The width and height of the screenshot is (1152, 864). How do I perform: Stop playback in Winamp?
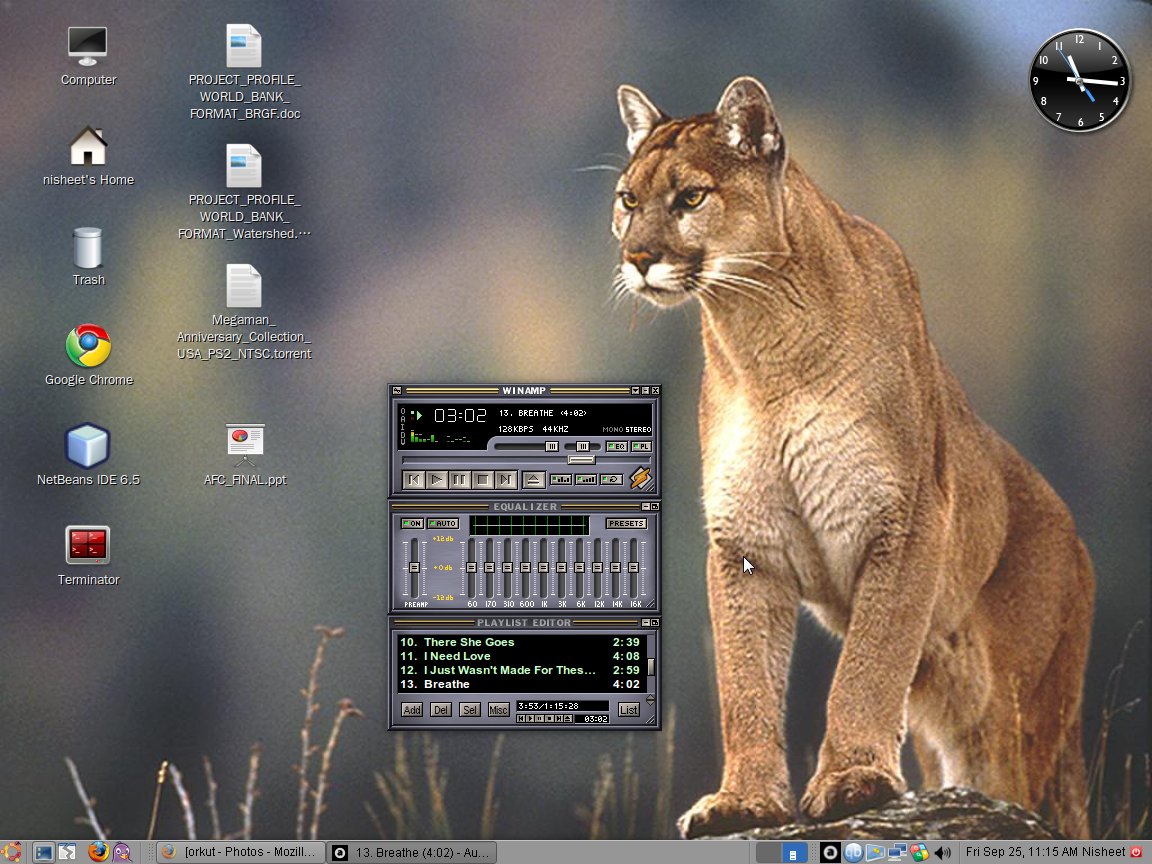483,480
